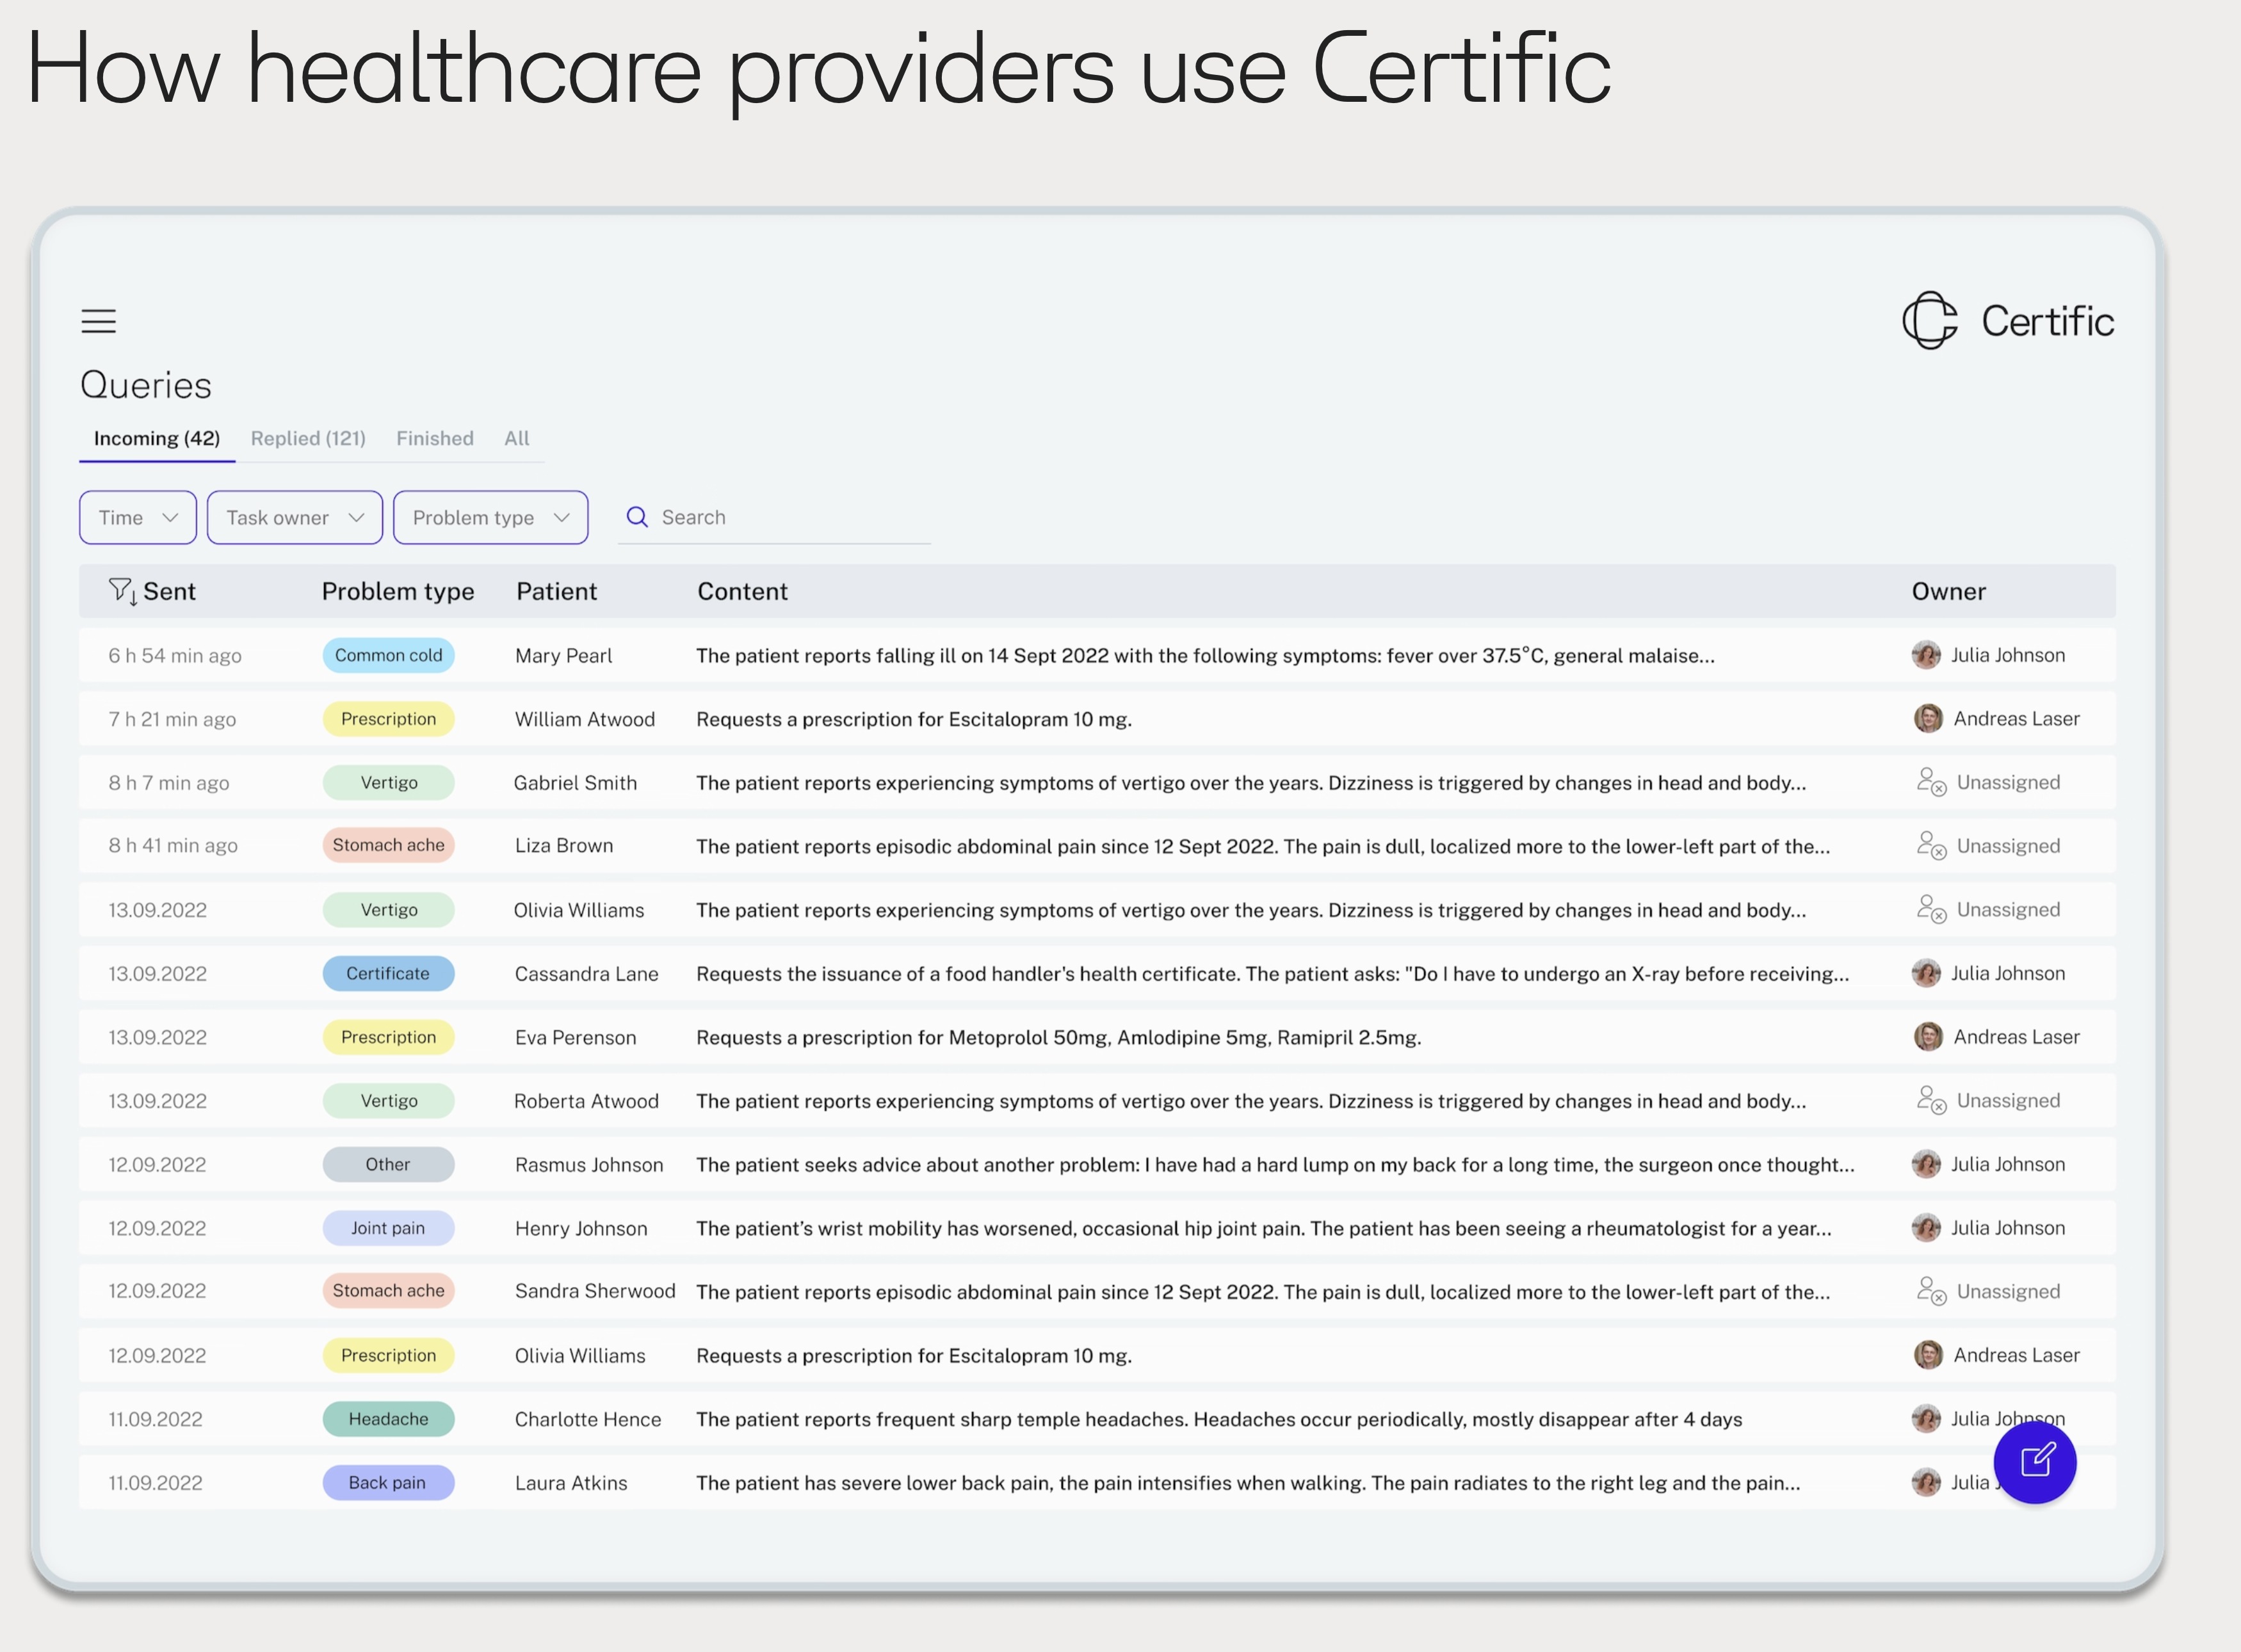Expand the Problem type filter dropdown

(x=490, y=517)
